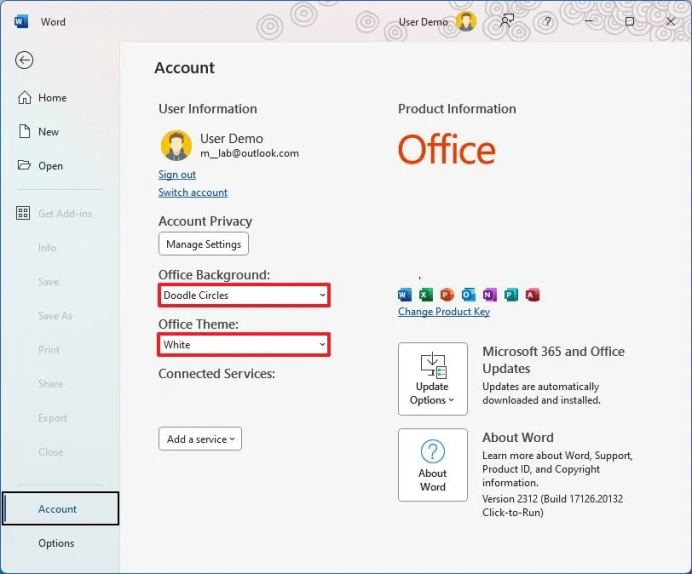The image size is (692, 574).
Task: Open the feedback person icon
Action: click(507, 21)
